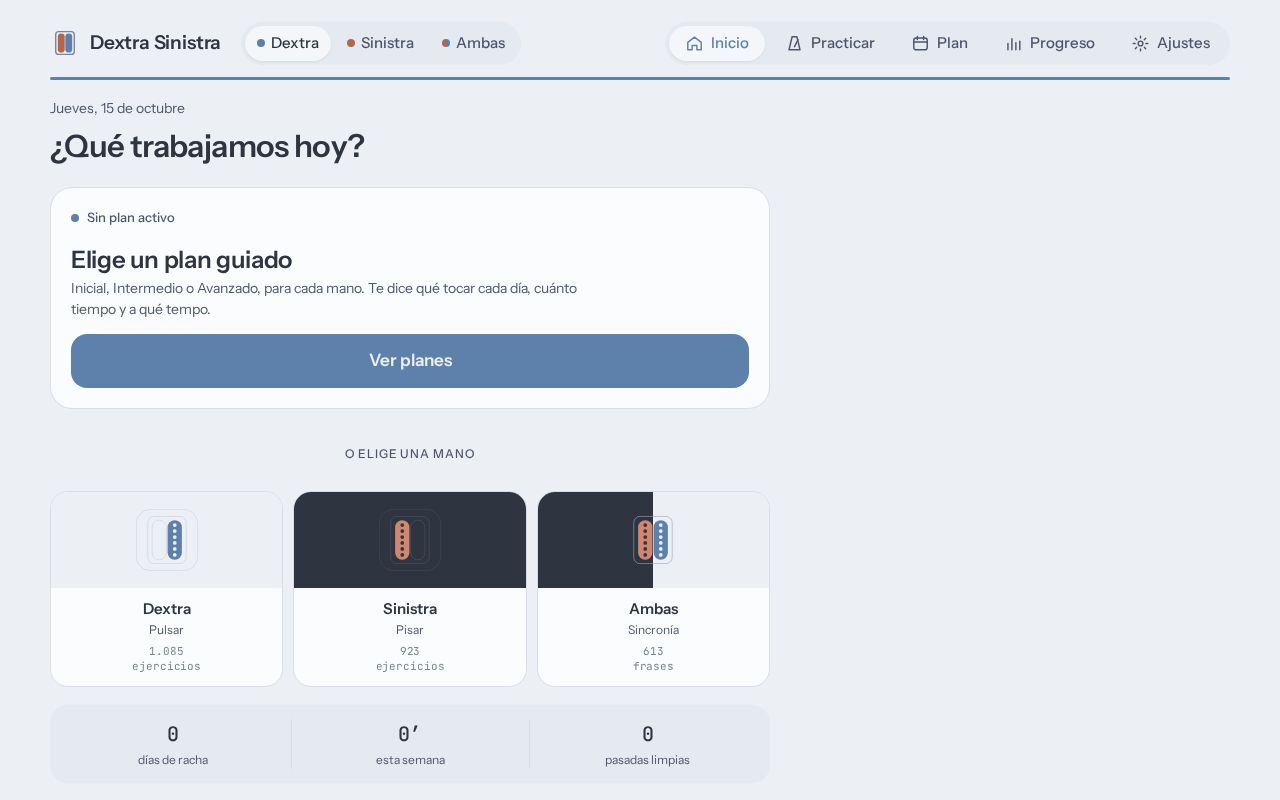Screen dimensions: 1280x800
Task: Switch to the Progreso tab
Action: click(x=1050, y=44)
